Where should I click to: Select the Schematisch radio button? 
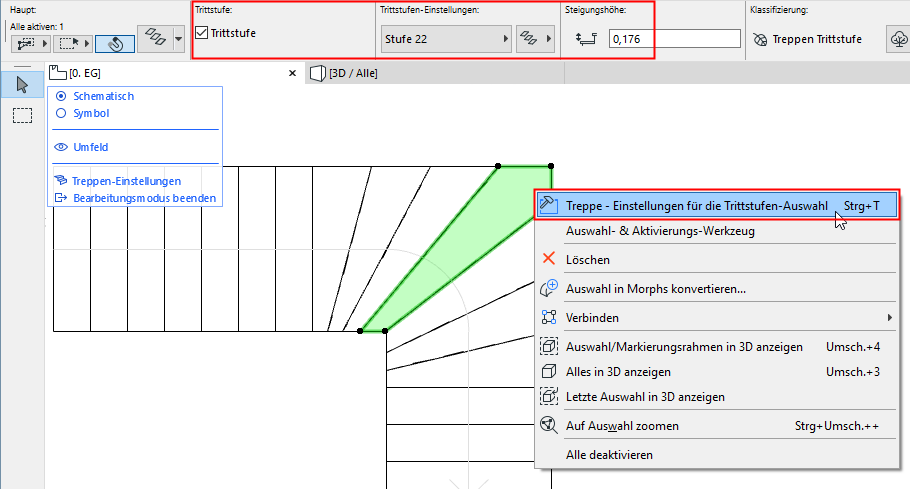click(61, 96)
